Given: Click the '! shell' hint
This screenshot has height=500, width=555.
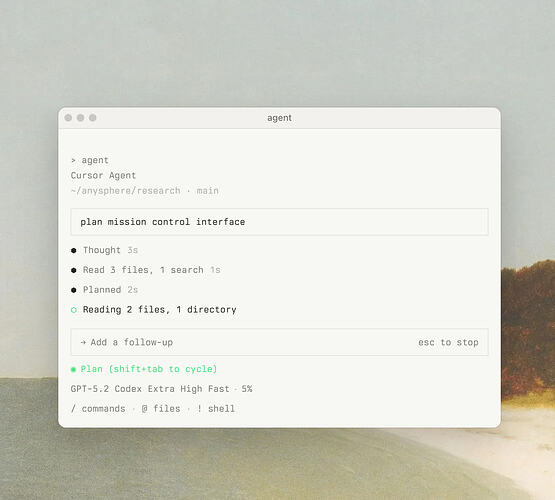Looking at the screenshot, I should pos(216,409).
